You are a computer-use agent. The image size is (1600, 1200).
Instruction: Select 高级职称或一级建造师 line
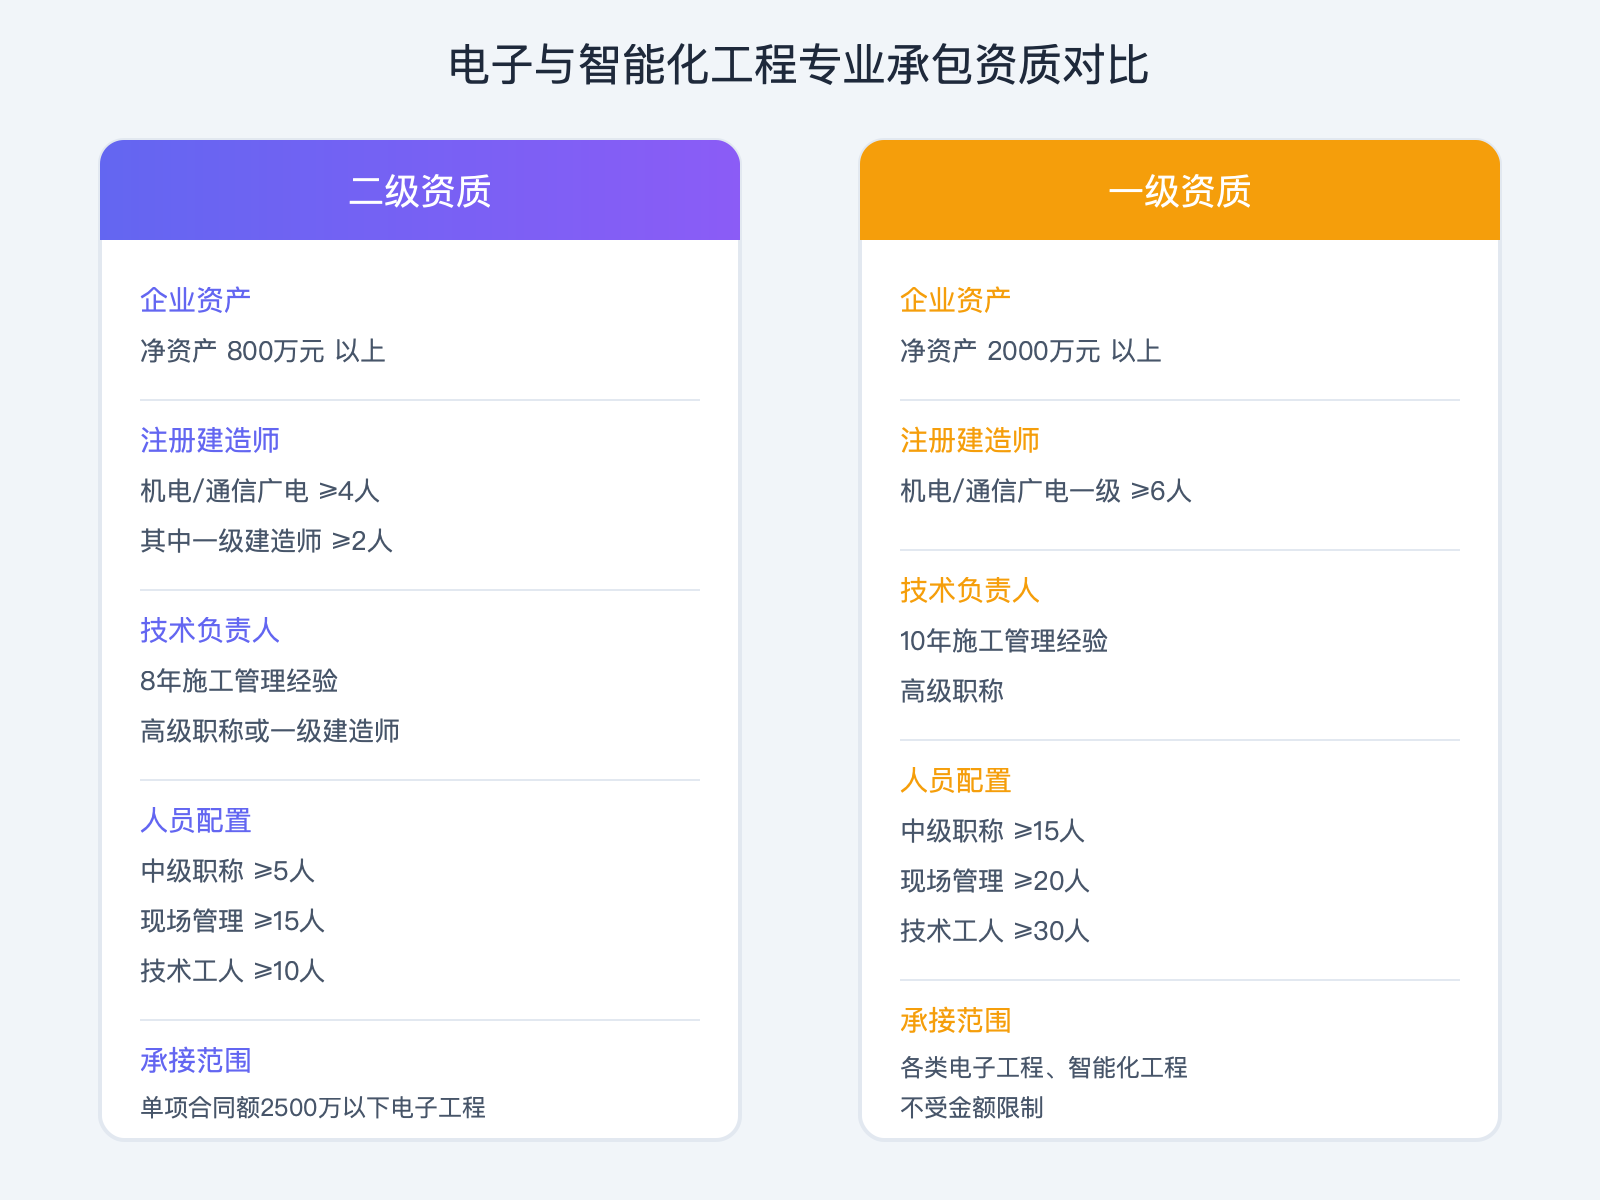click(x=270, y=731)
